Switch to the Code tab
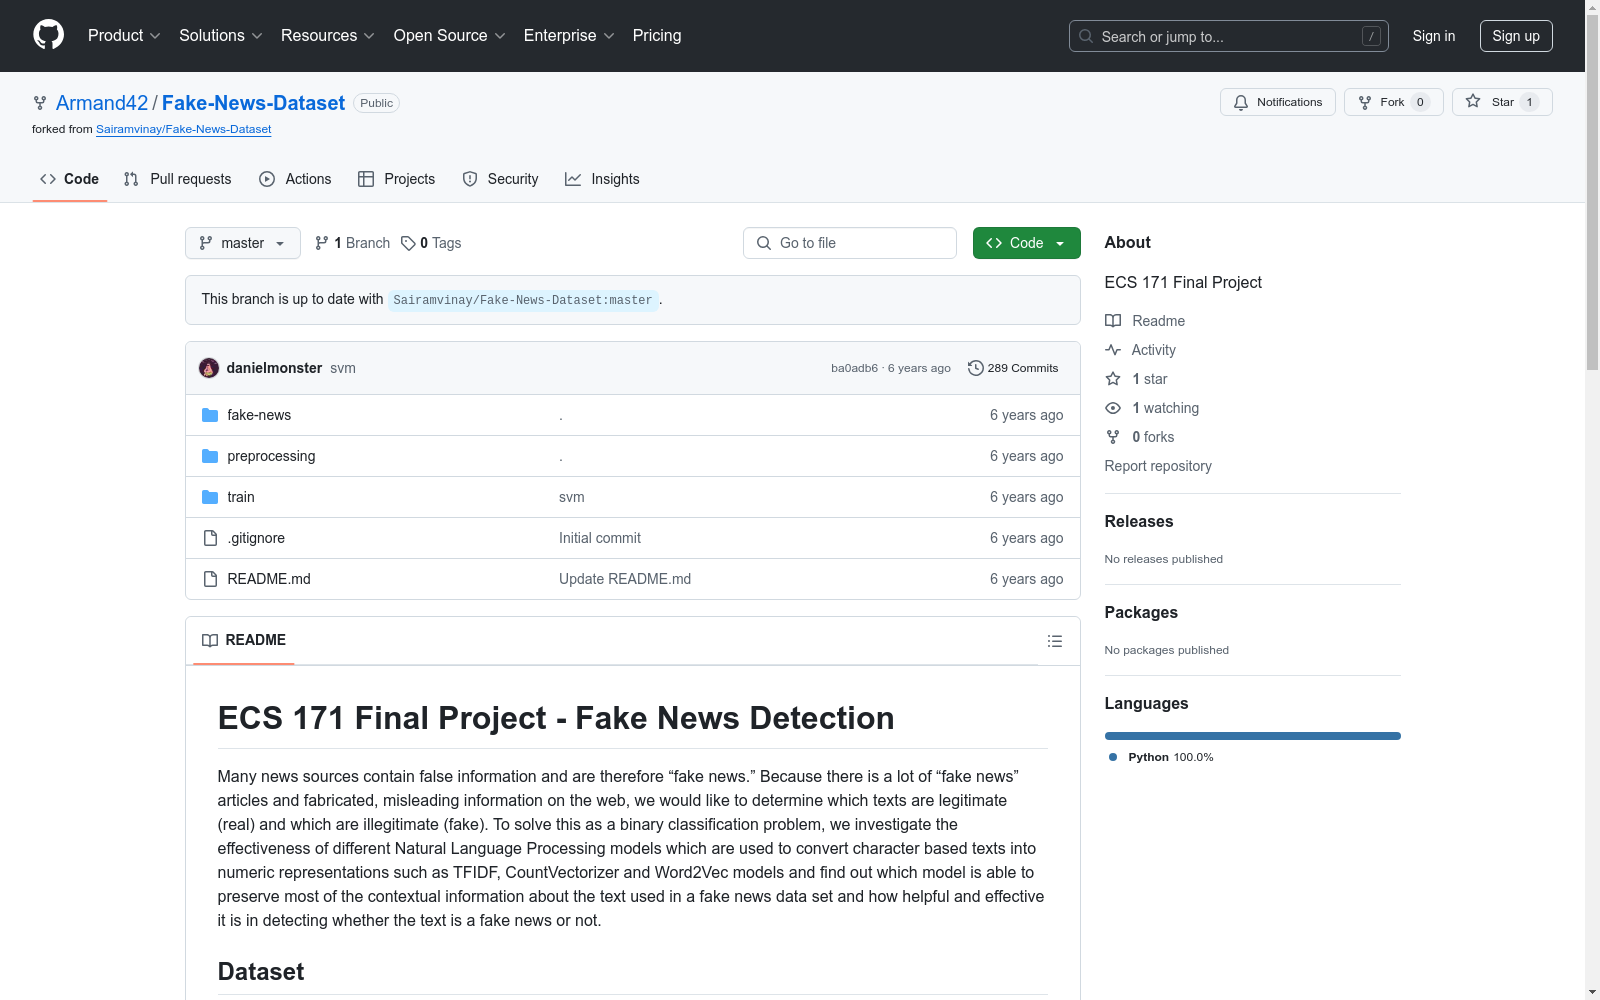This screenshot has width=1600, height=1000. [70, 179]
